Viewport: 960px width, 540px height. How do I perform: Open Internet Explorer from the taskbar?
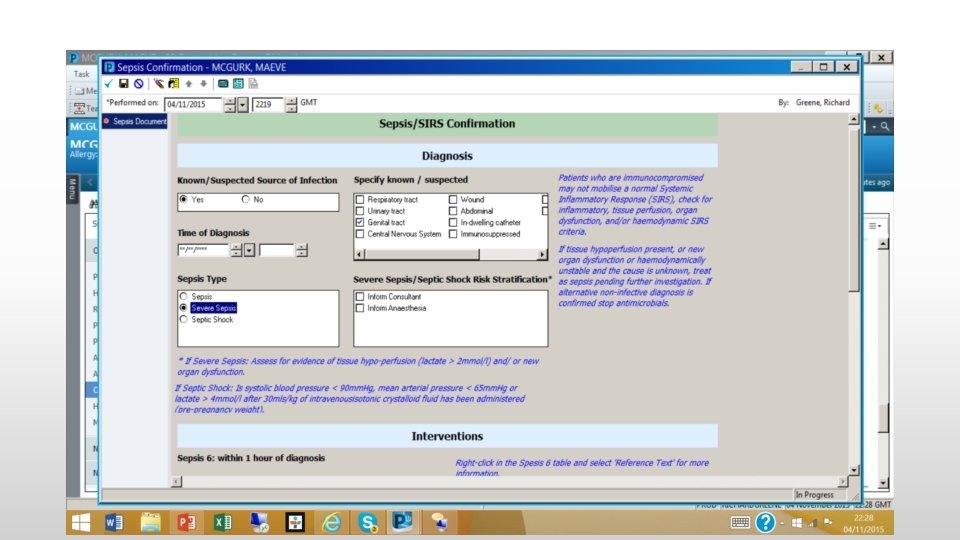[332, 522]
